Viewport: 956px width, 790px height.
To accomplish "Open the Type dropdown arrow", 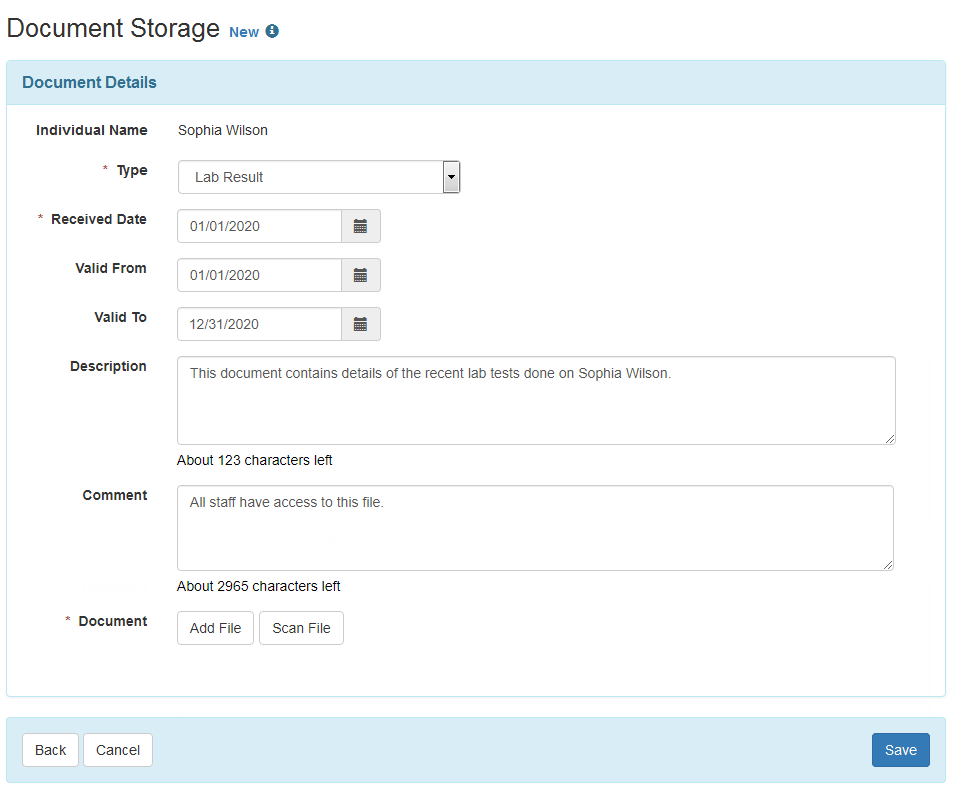I will point(450,176).
